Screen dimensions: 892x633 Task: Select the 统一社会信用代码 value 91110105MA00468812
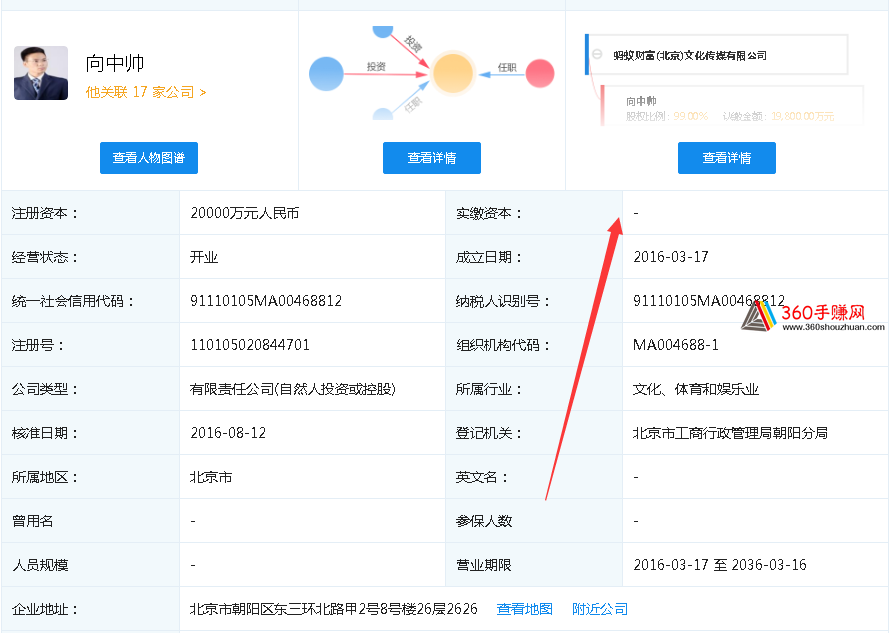[266, 301]
